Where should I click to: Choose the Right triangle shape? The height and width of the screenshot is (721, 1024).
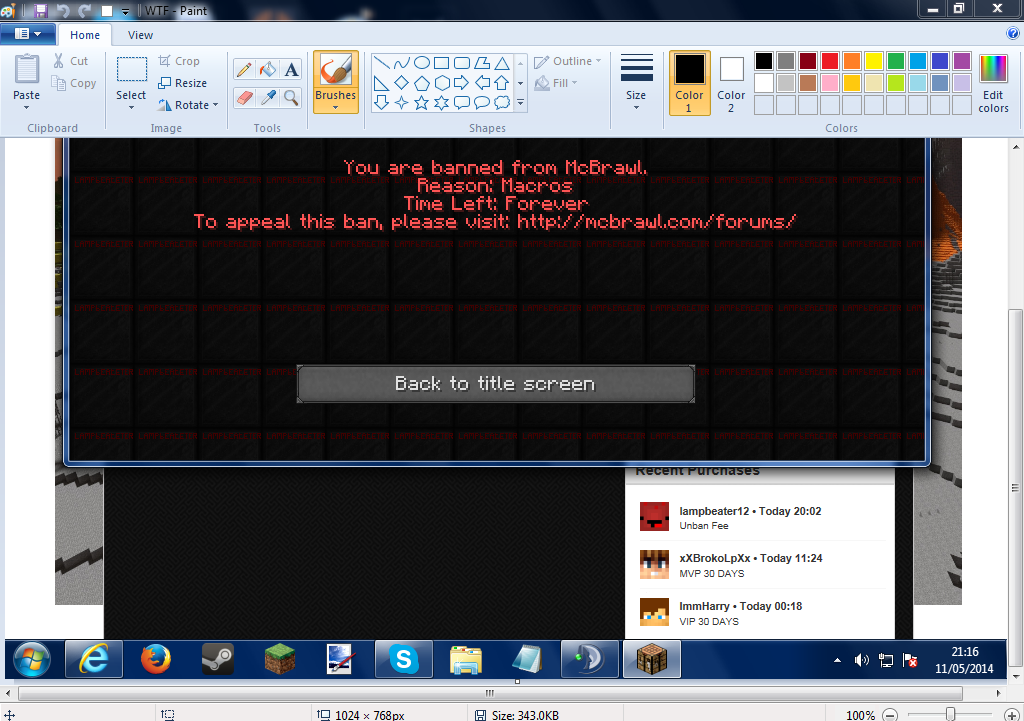(382, 83)
